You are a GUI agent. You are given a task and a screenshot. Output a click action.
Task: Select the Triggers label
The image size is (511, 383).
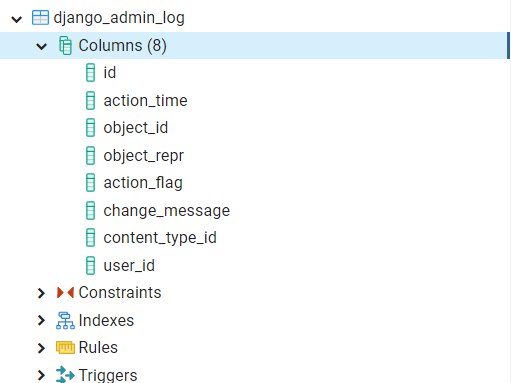point(108,375)
